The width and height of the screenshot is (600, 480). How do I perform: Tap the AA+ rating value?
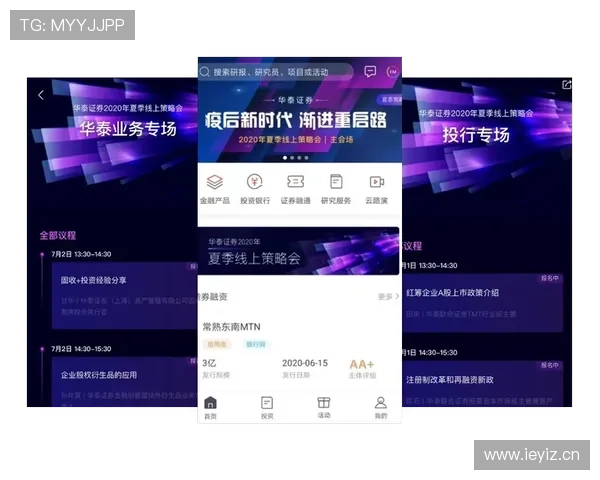362,364
